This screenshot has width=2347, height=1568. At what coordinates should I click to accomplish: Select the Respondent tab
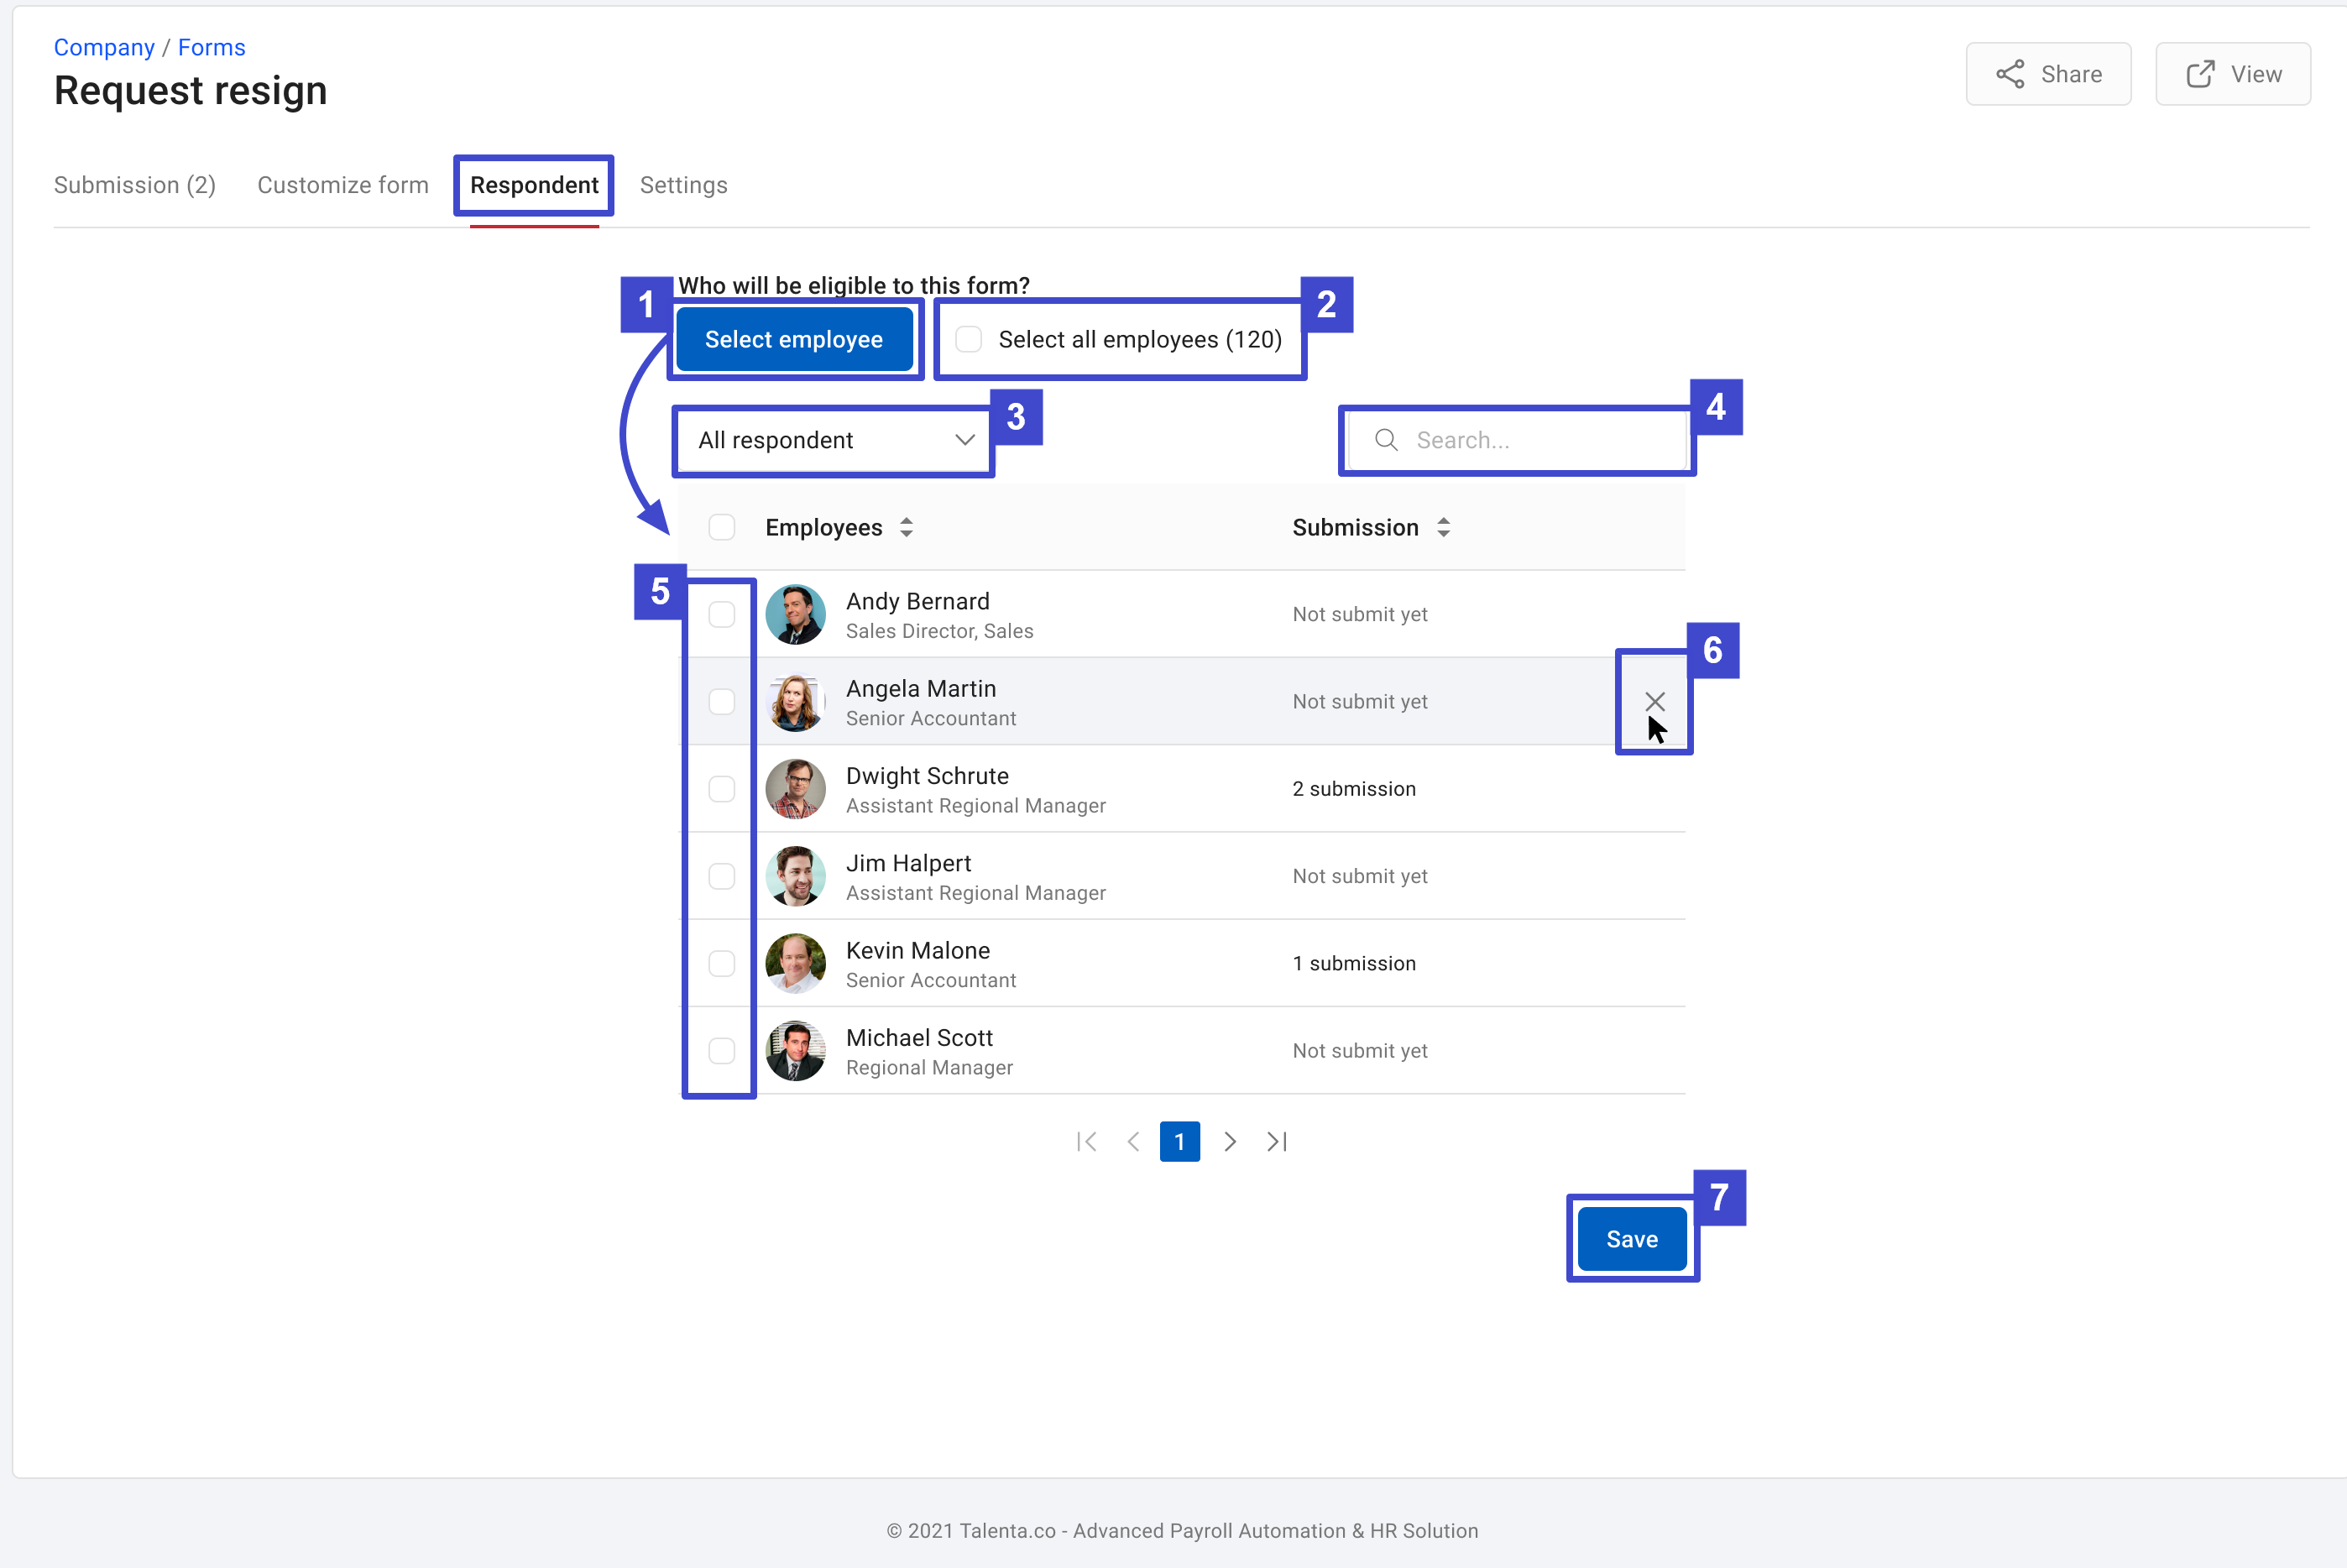click(534, 185)
